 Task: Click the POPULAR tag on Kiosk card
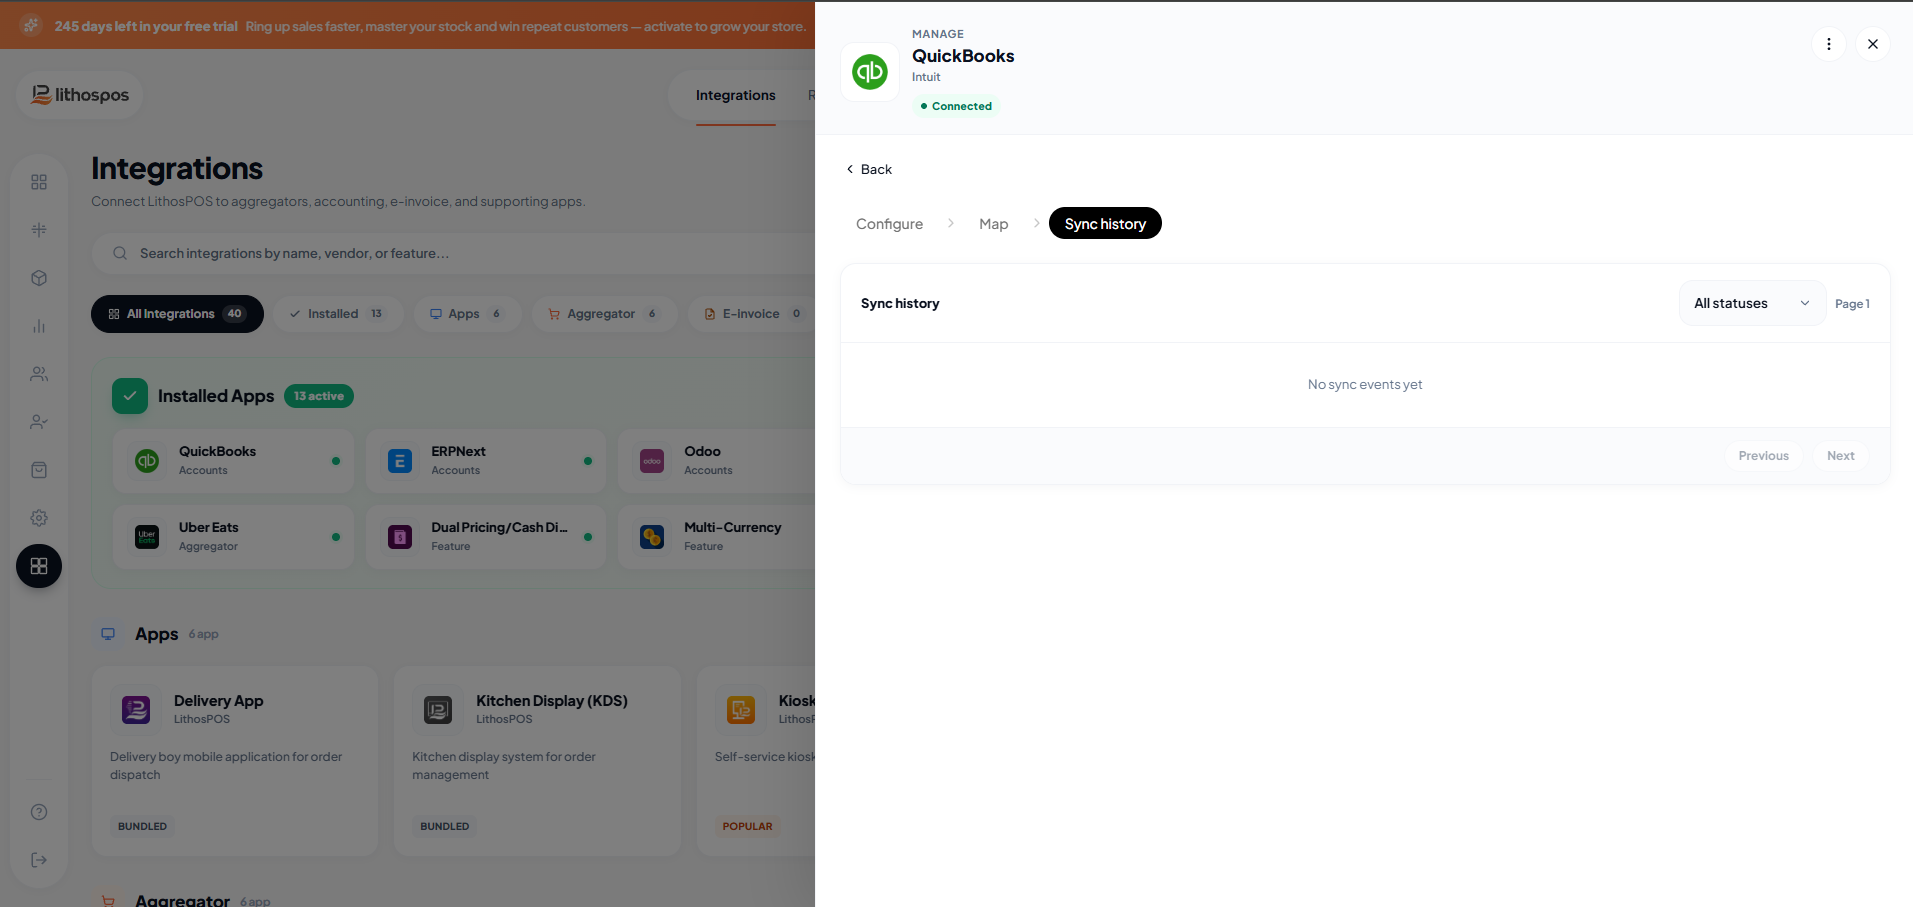748,827
